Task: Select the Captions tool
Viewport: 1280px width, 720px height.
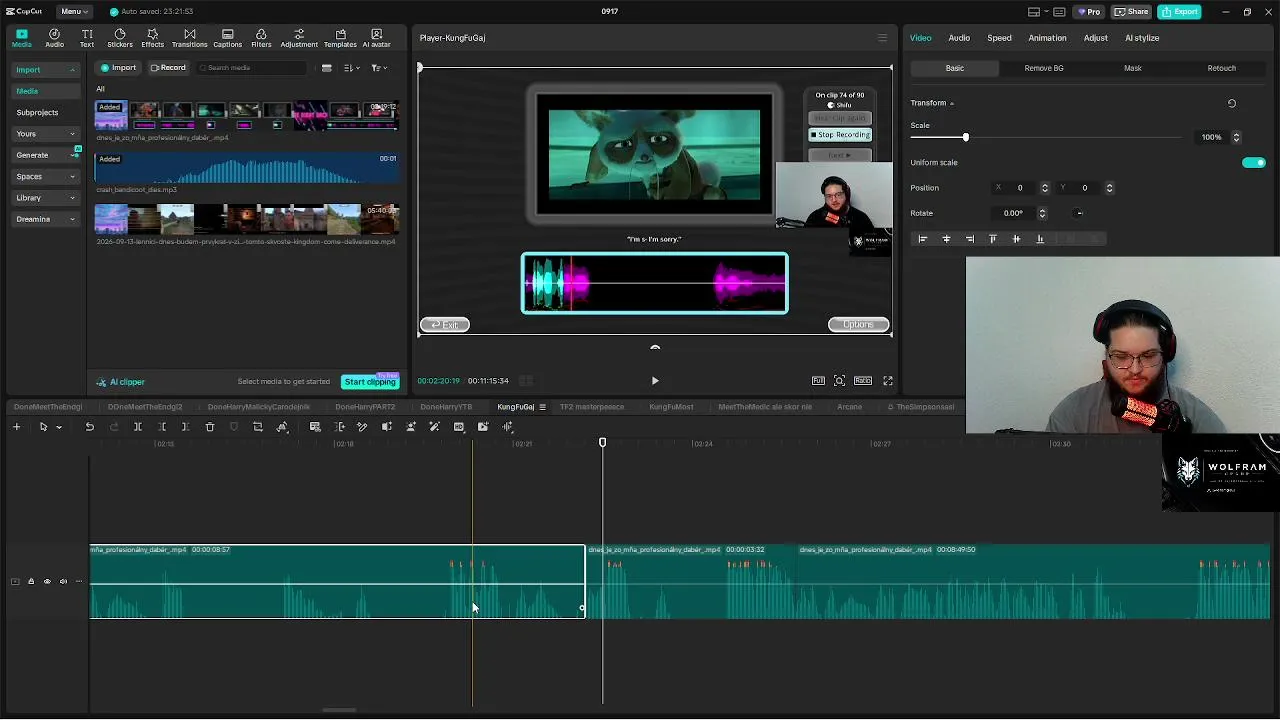Action: coord(227,38)
